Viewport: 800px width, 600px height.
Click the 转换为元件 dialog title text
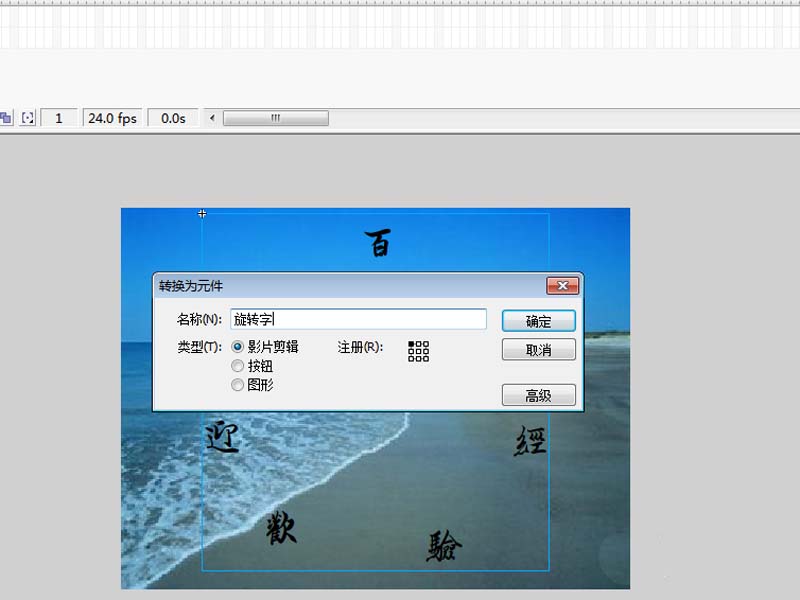(x=191, y=286)
